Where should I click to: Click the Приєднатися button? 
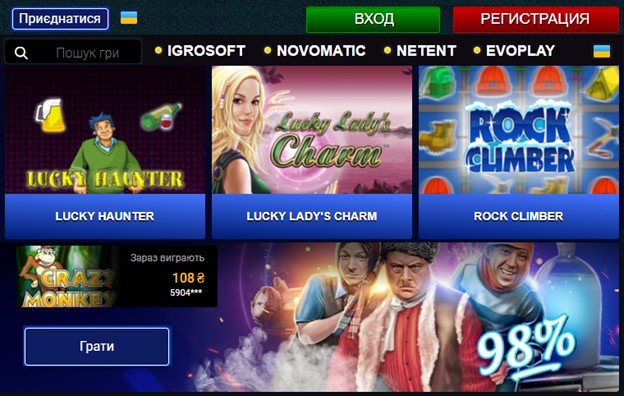[60, 19]
